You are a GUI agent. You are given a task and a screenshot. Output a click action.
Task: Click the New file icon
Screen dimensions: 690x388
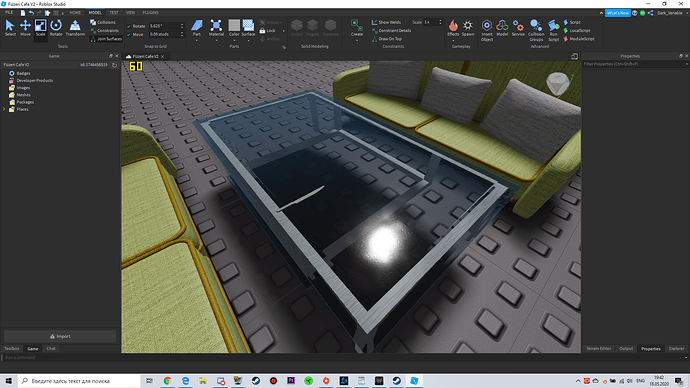[23, 13]
